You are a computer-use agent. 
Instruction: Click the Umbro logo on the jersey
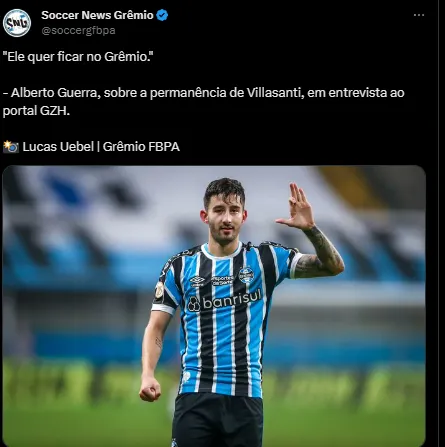(197, 282)
